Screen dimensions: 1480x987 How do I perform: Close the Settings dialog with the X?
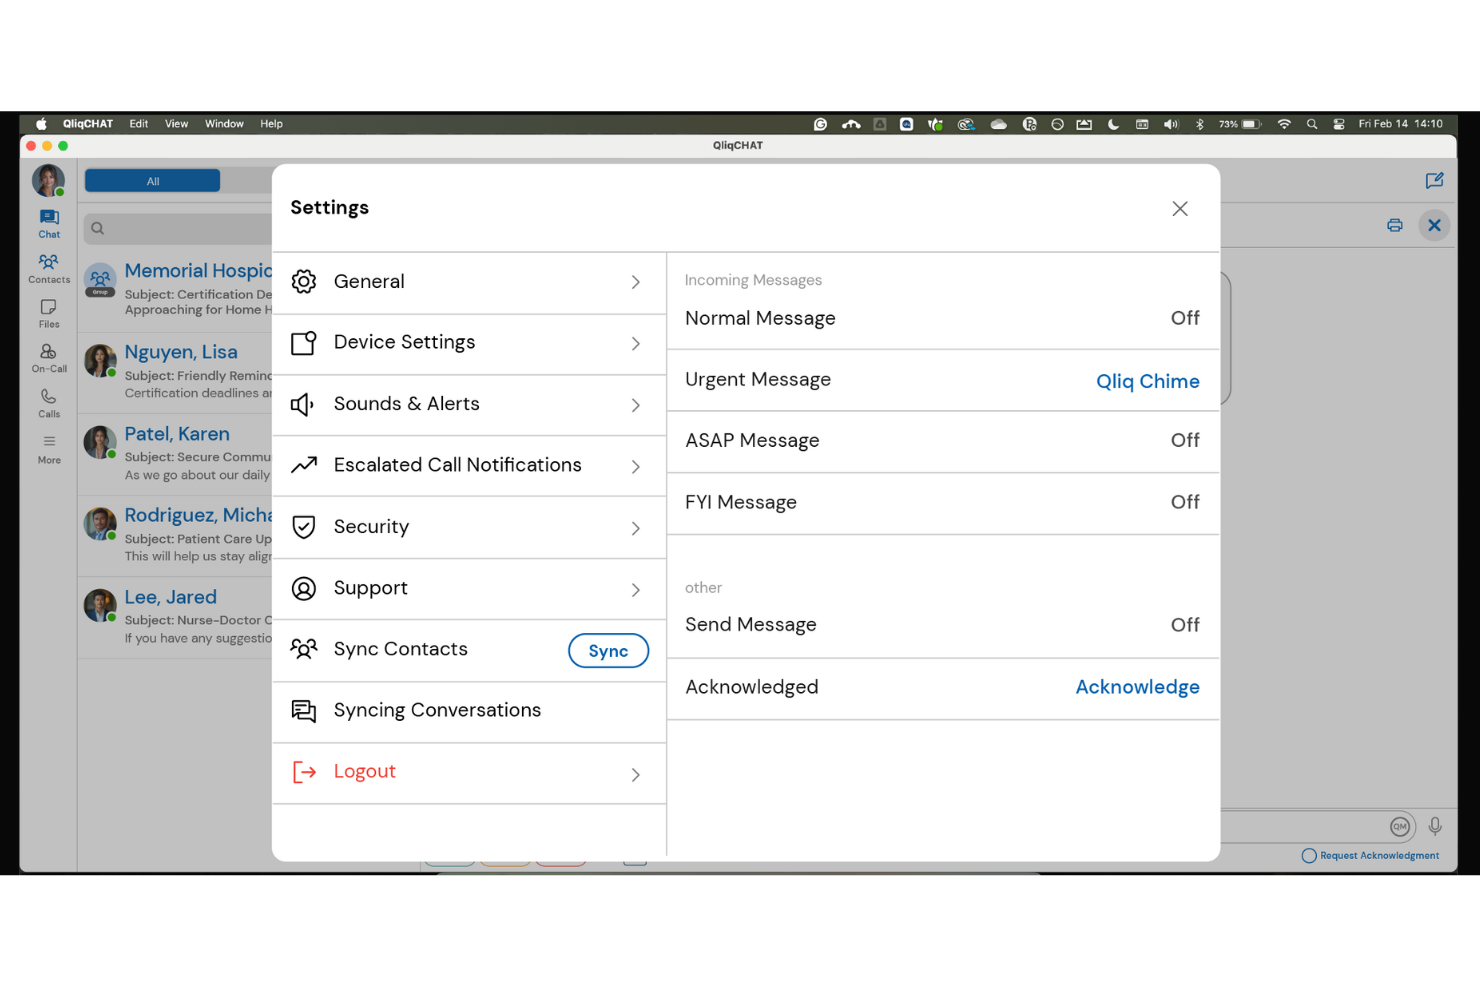pos(1180,208)
